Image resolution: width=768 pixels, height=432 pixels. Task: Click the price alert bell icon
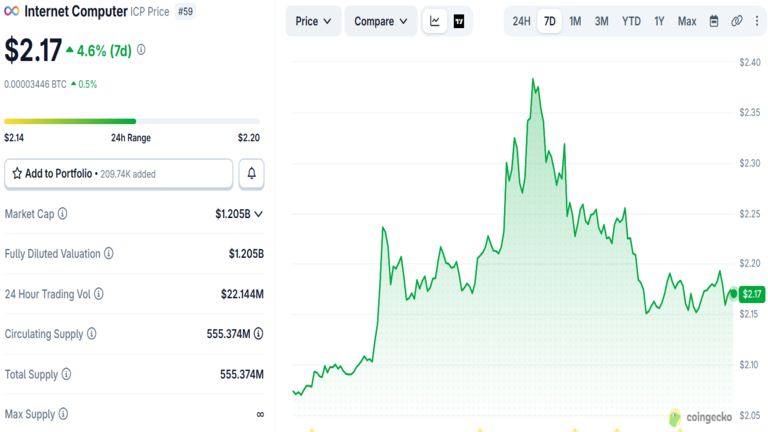(x=251, y=173)
